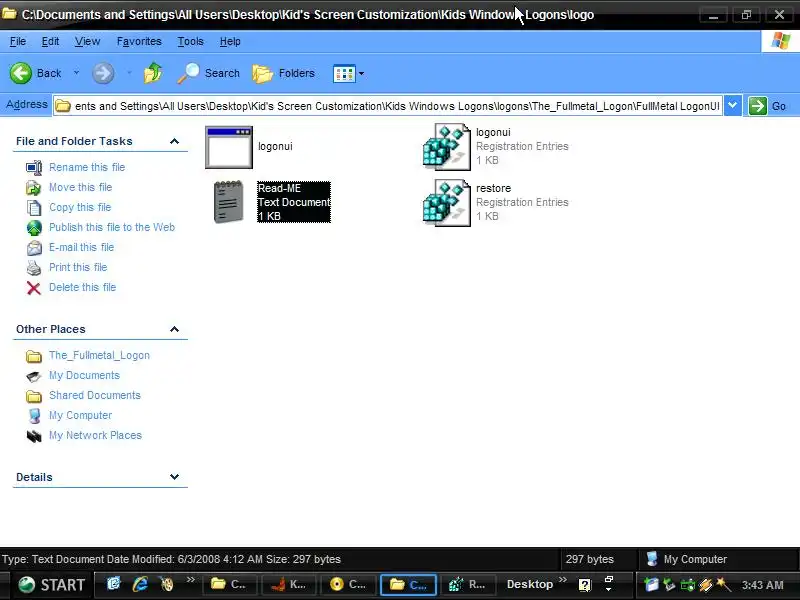Select the restore registry entries icon
Image resolution: width=800 pixels, height=600 pixels.
pyautogui.click(x=446, y=203)
